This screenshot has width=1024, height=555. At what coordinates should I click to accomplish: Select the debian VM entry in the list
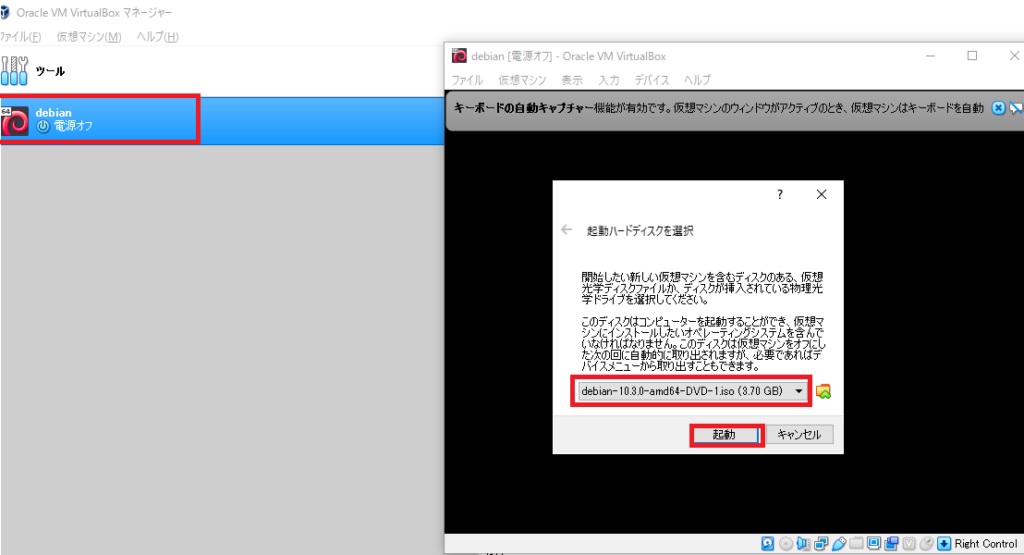(222, 121)
